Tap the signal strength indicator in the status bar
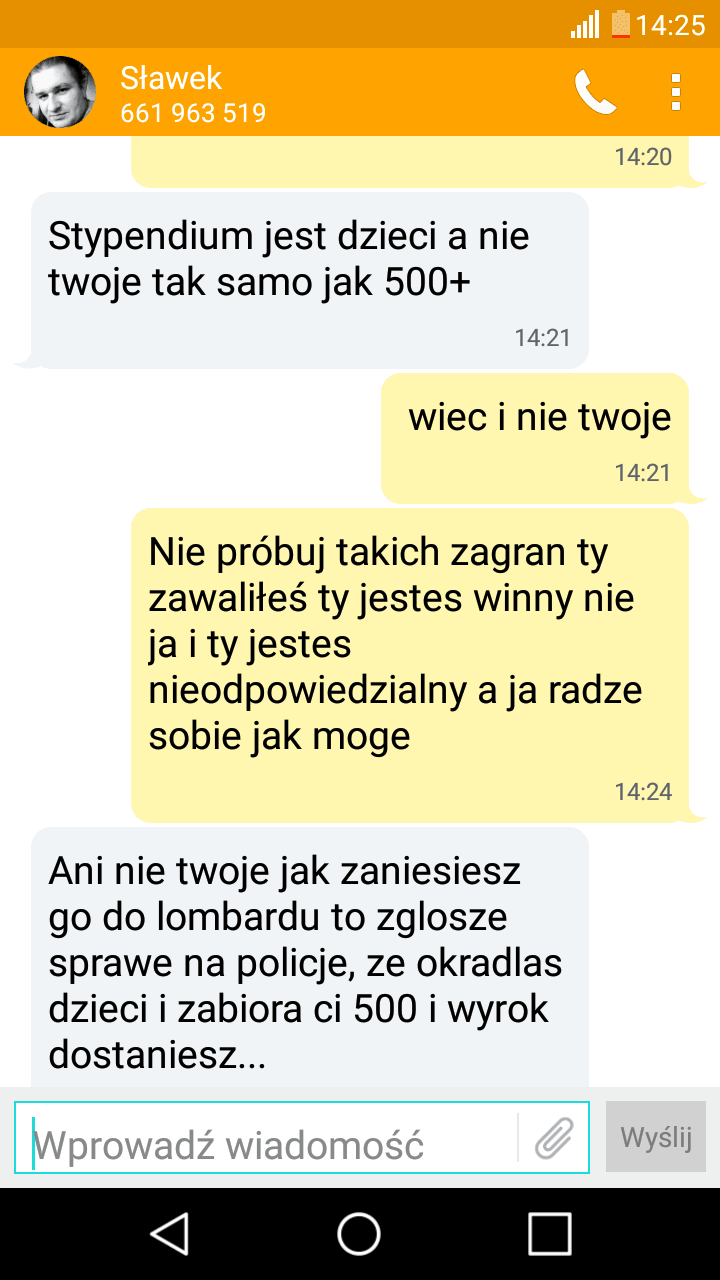 (x=585, y=24)
